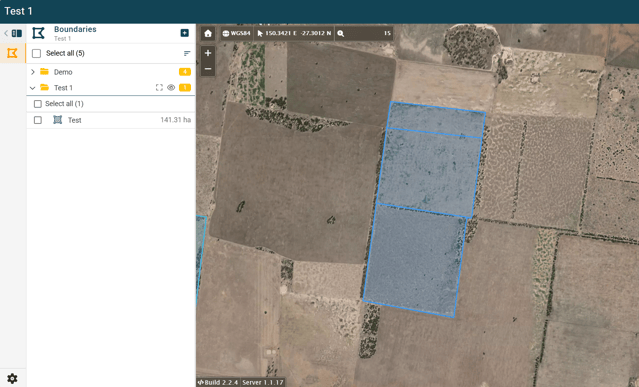This screenshot has height=387, width=639.
Task: Click the Build 2.2.4 status label
Action: point(218,382)
